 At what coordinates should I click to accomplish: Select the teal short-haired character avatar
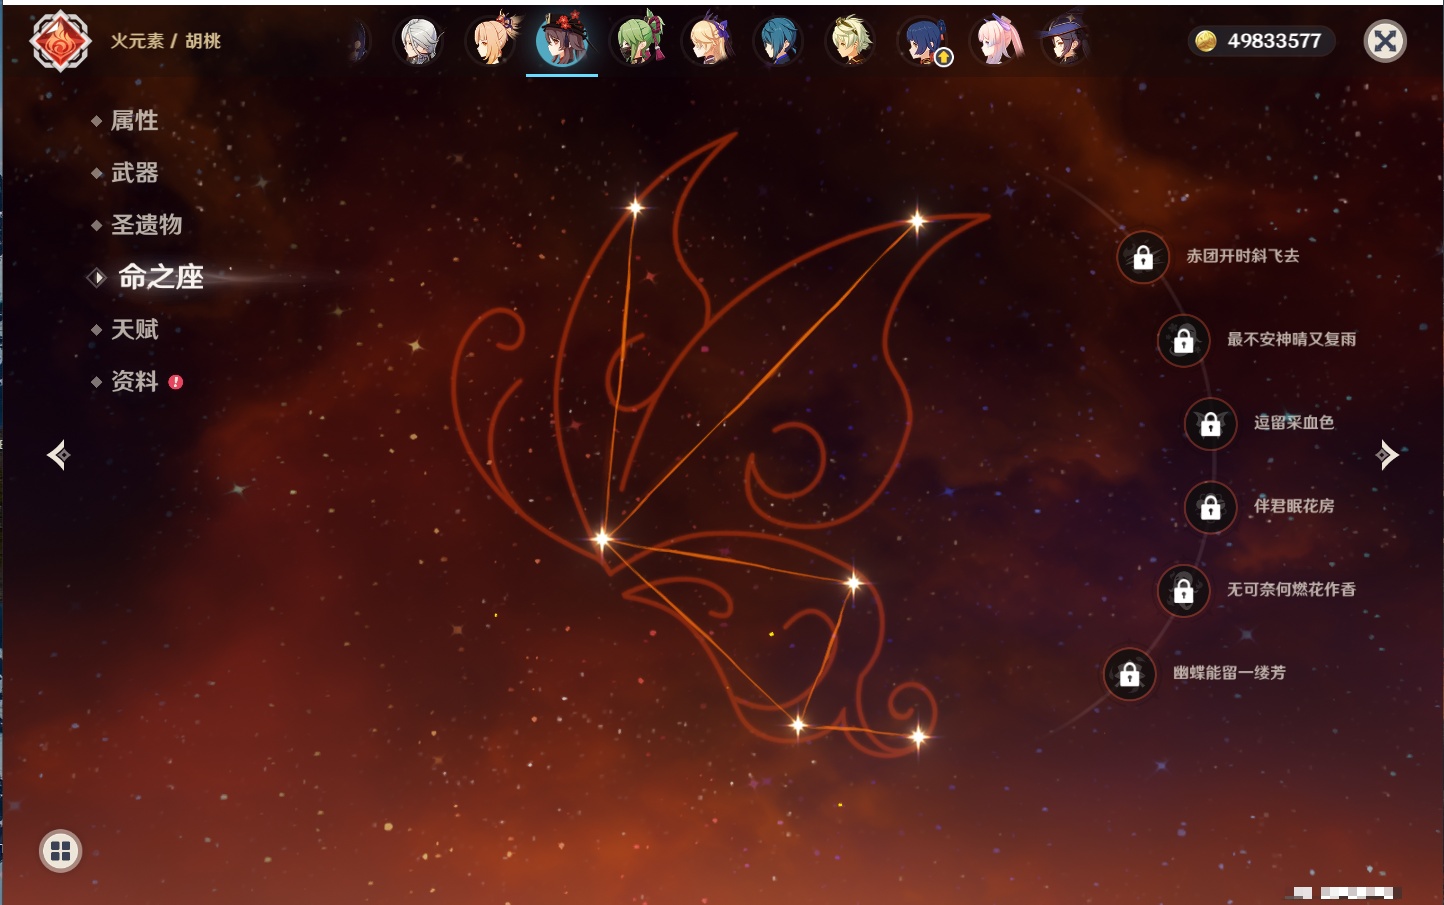coord(779,41)
